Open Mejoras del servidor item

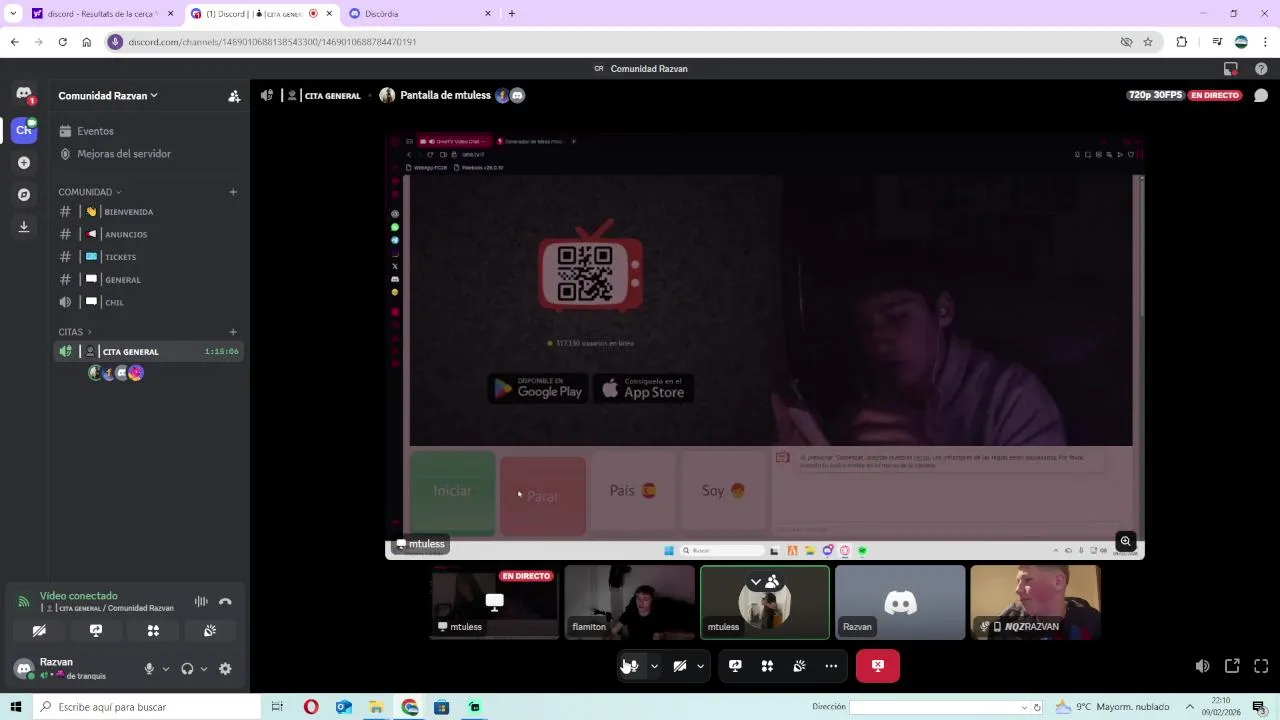[x=148, y=154]
